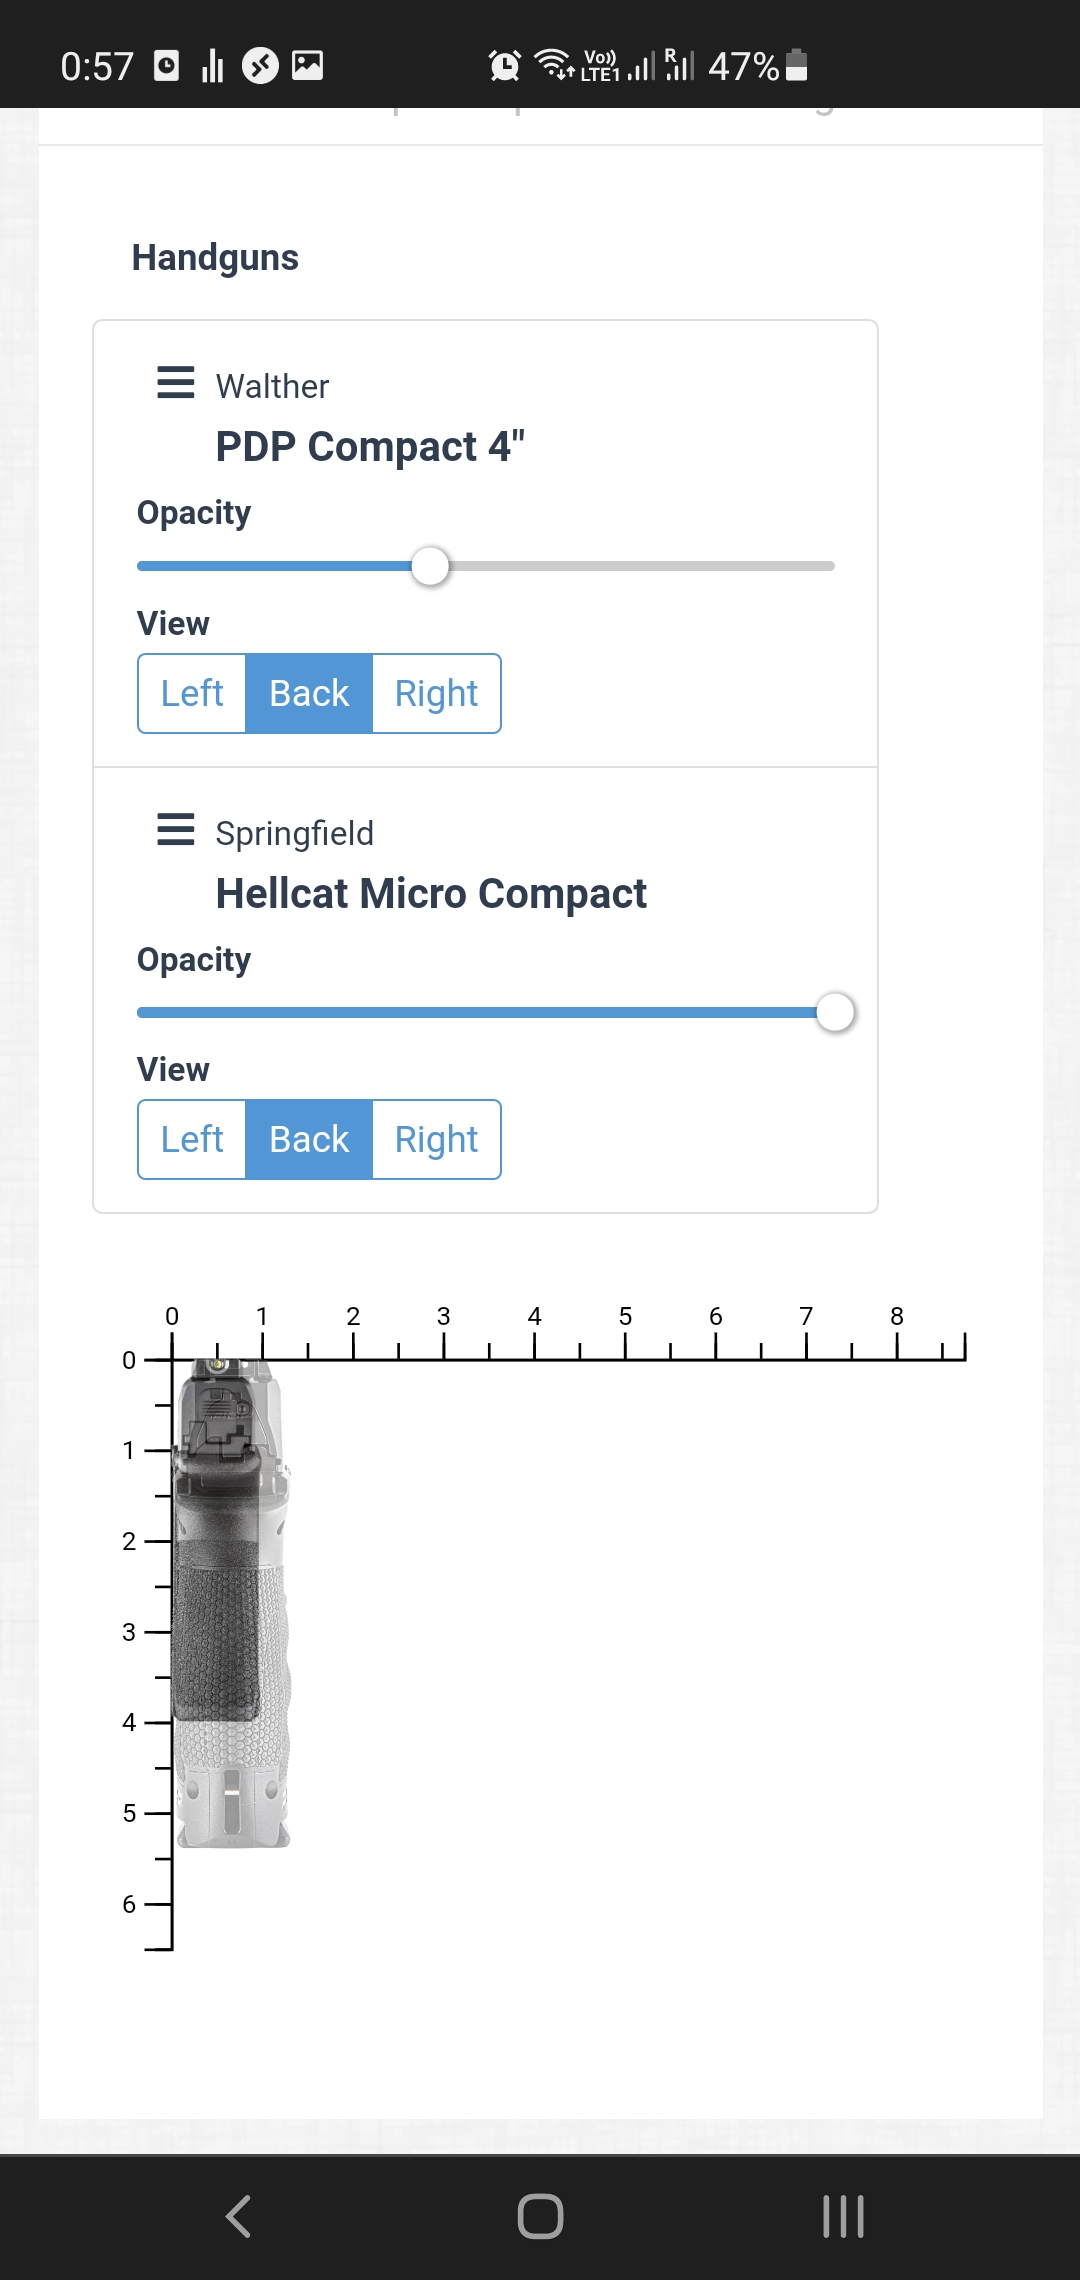Switch Hellcat view to Left
The image size is (1080, 2280).
[192, 1139]
